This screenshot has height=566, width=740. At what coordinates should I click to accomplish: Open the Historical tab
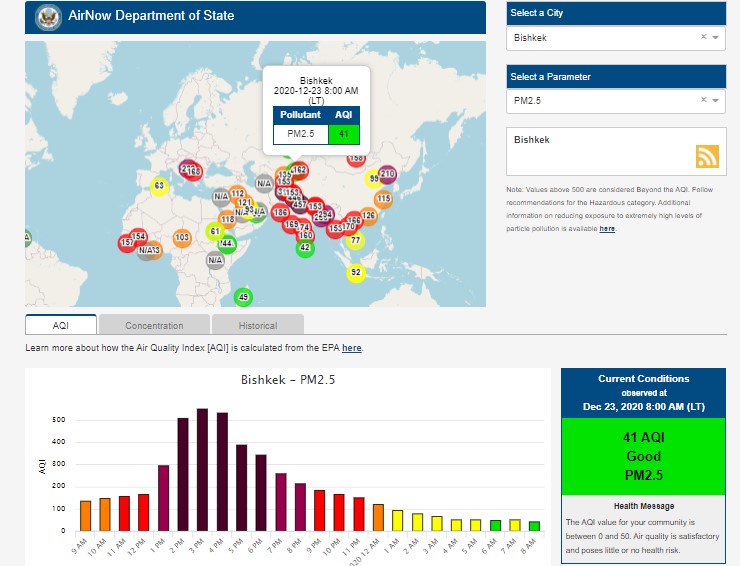coord(258,325)
